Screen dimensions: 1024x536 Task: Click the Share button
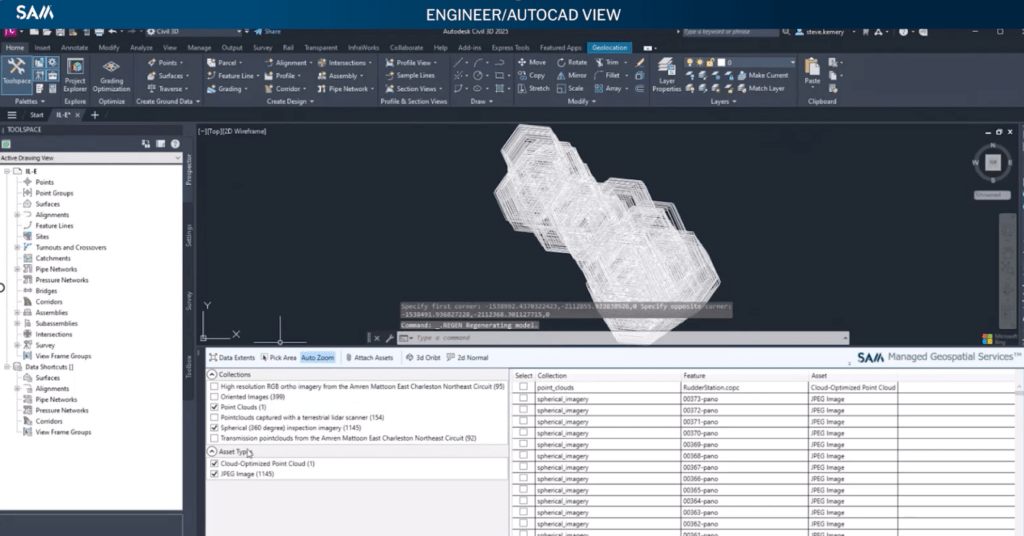(268, 31)
